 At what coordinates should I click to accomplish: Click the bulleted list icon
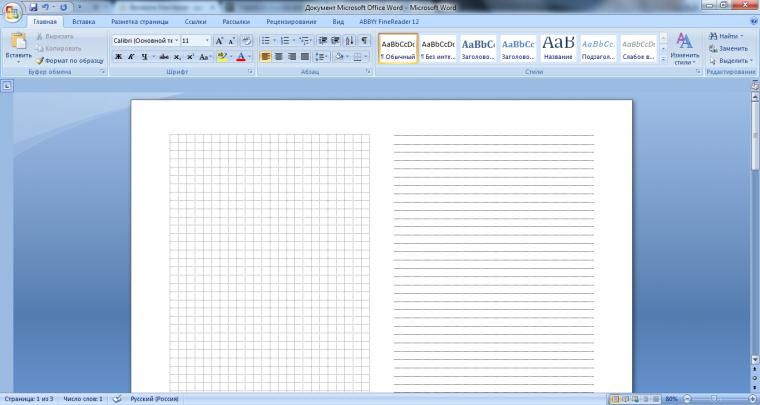pos(265,40)
